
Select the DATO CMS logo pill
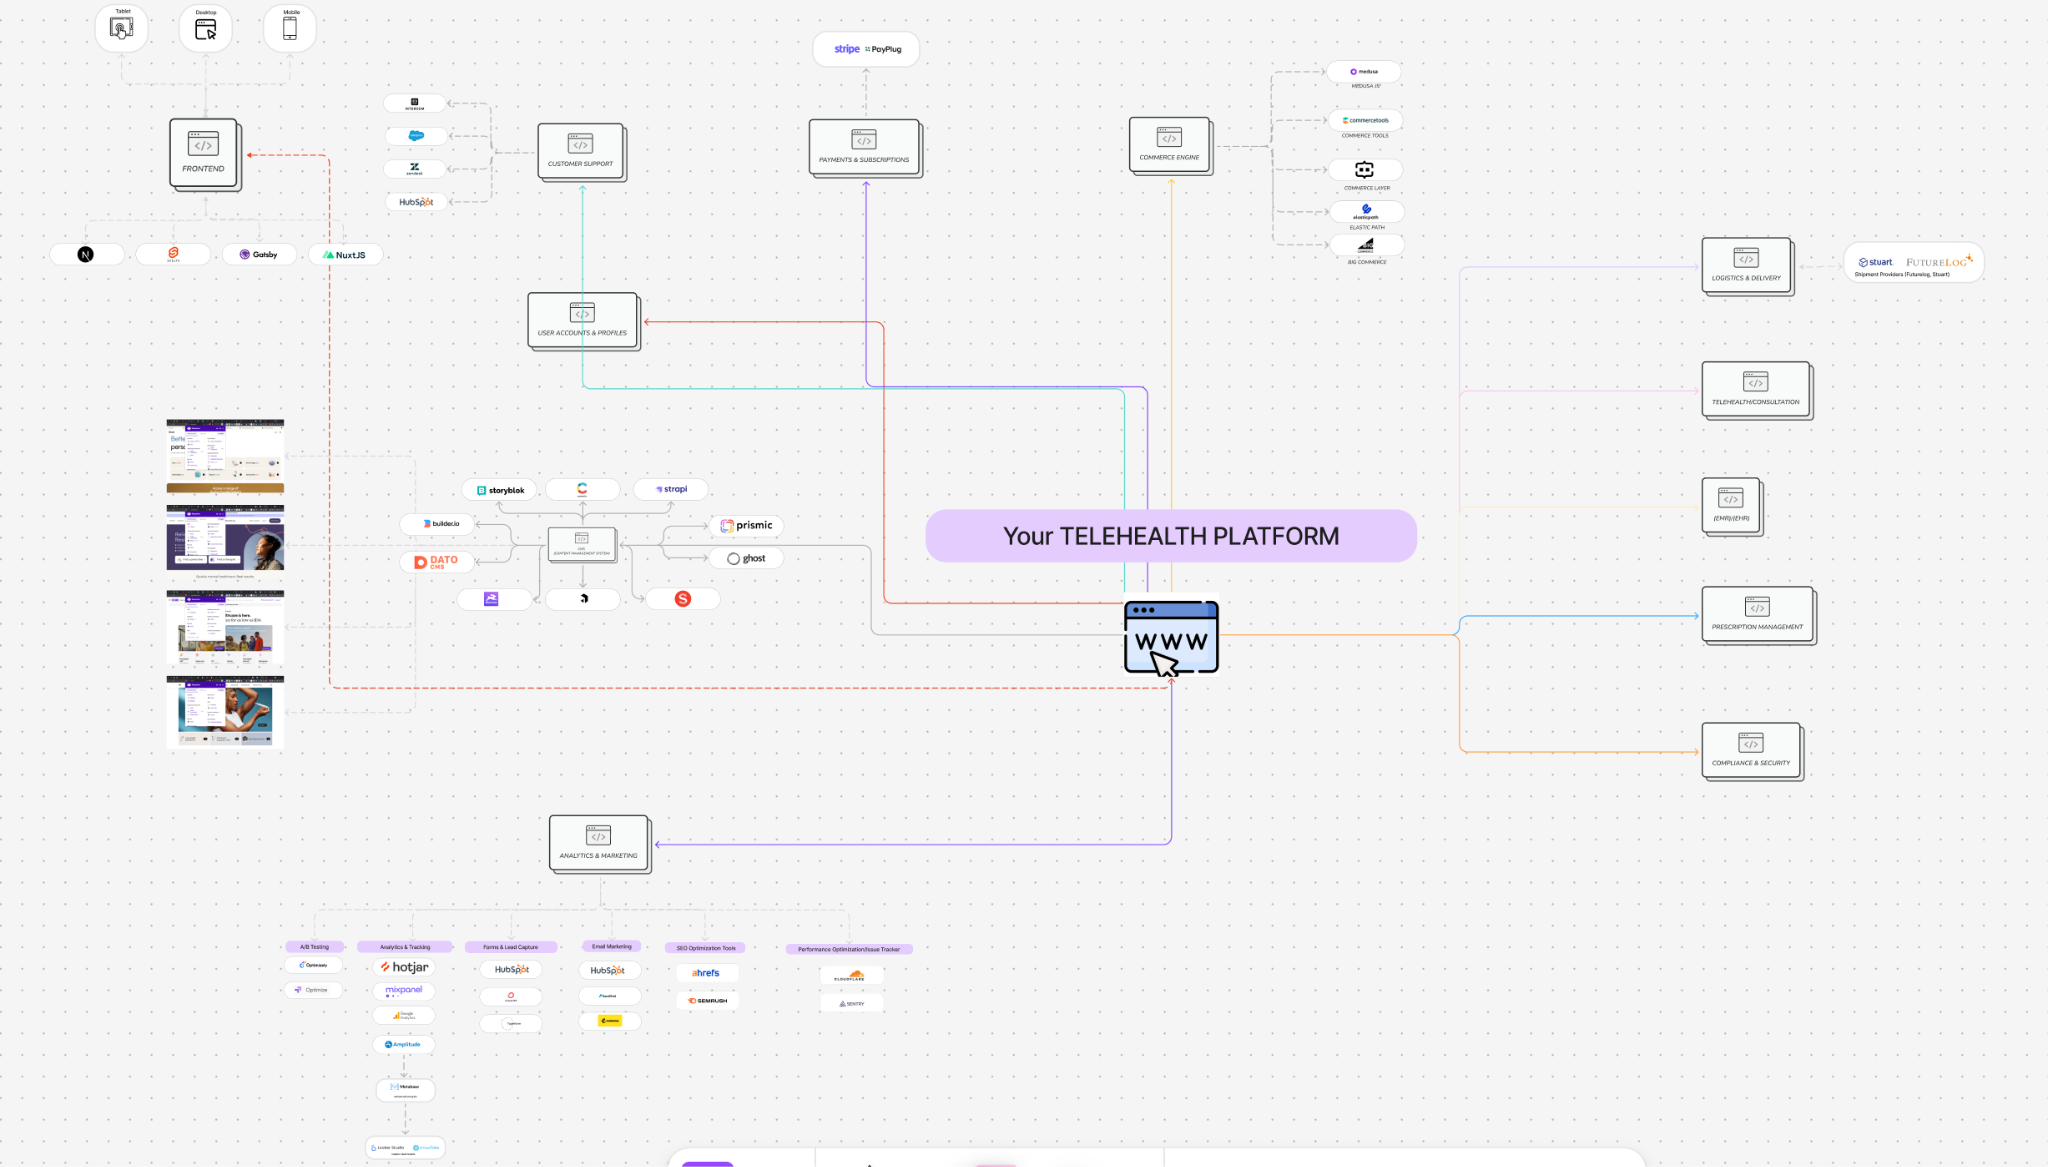click(x=437, y=562)
